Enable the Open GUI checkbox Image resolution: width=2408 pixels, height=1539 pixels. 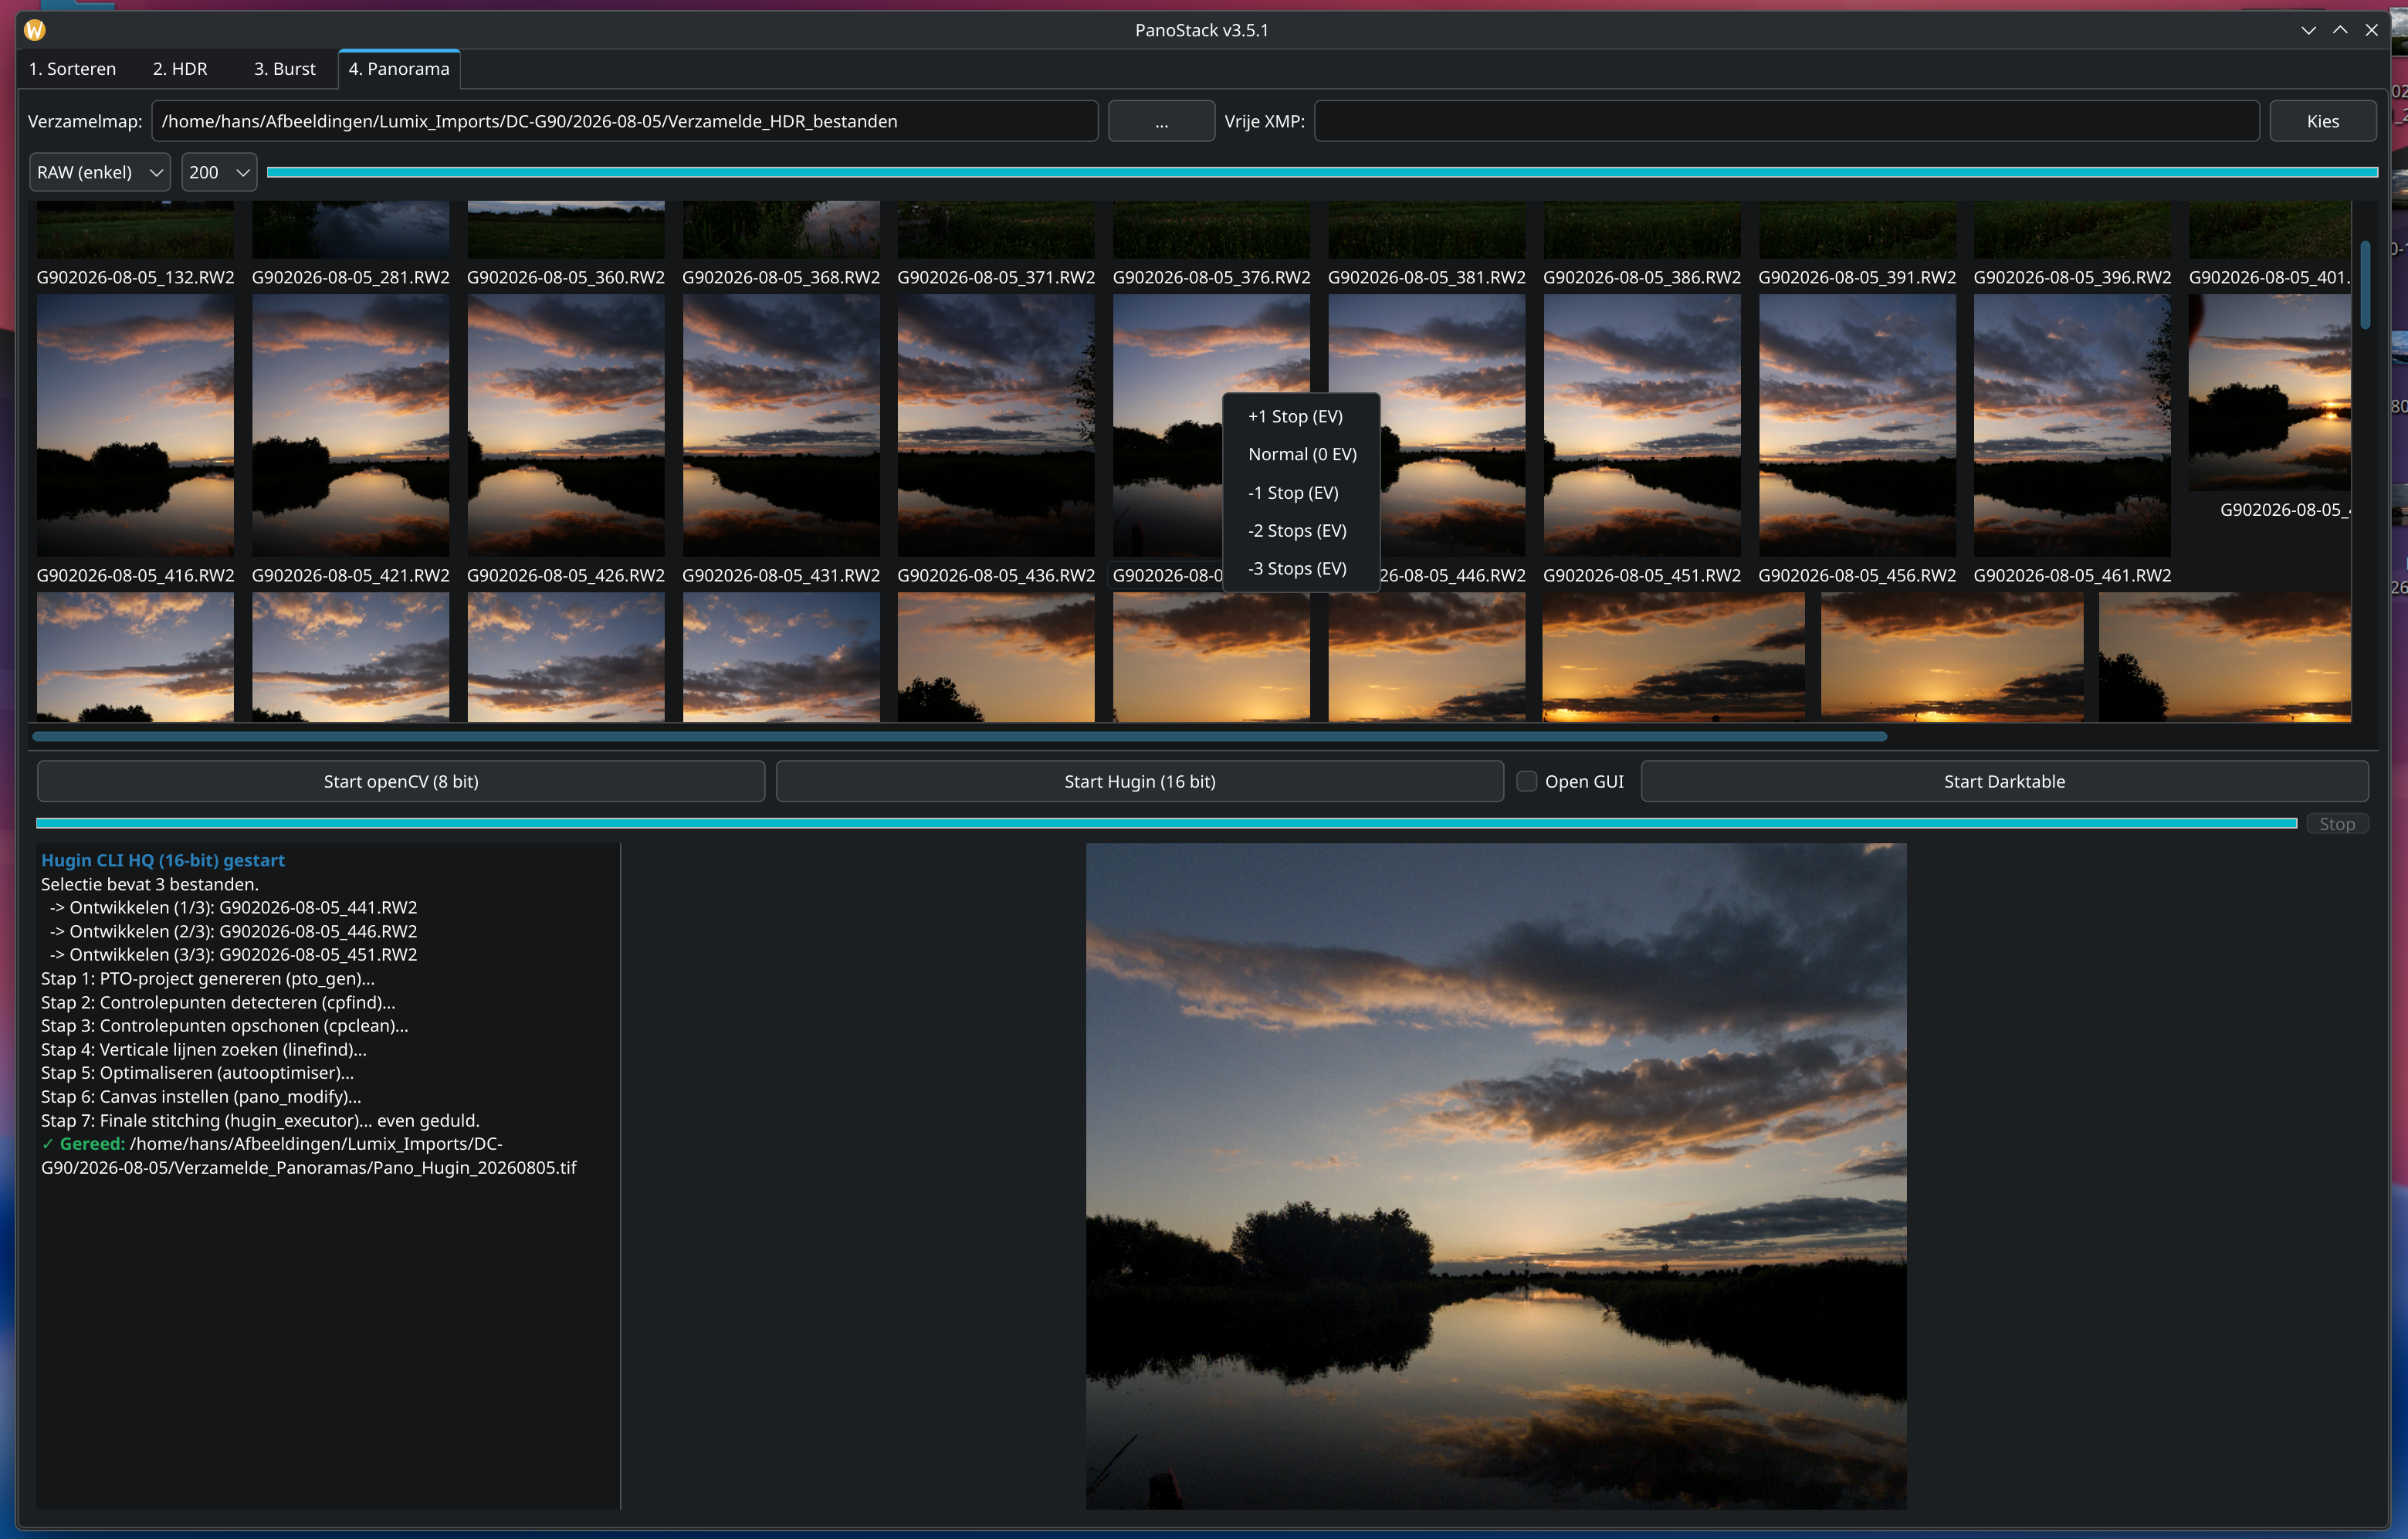point(1526,781)
